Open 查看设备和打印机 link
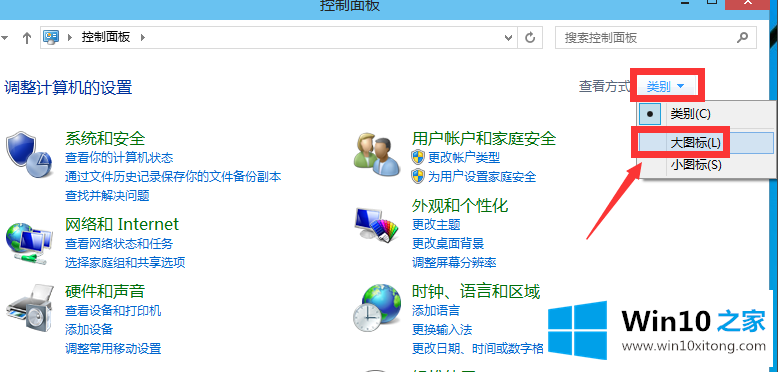The height and width of the screenshot is (372, 778). (x=113, y=311)
